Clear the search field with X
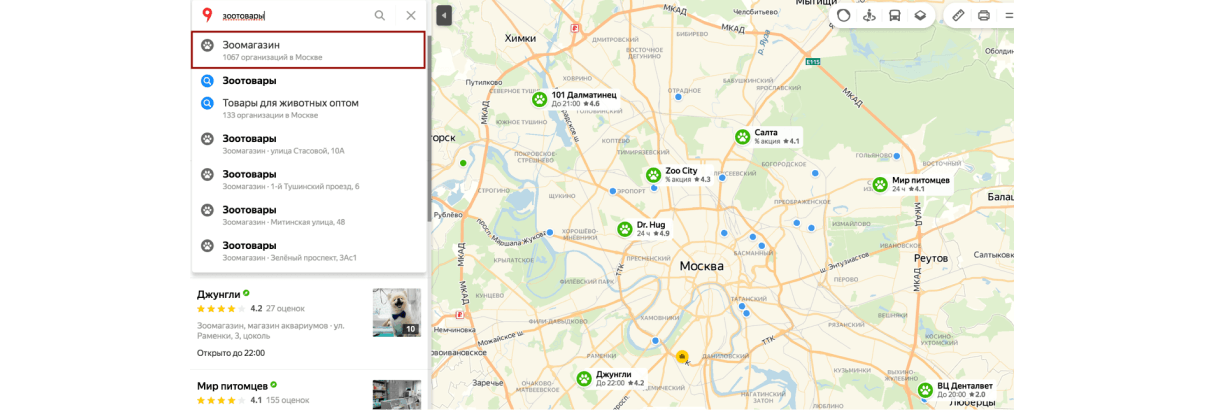This screenshot has width=1205, height=410. 411,16
